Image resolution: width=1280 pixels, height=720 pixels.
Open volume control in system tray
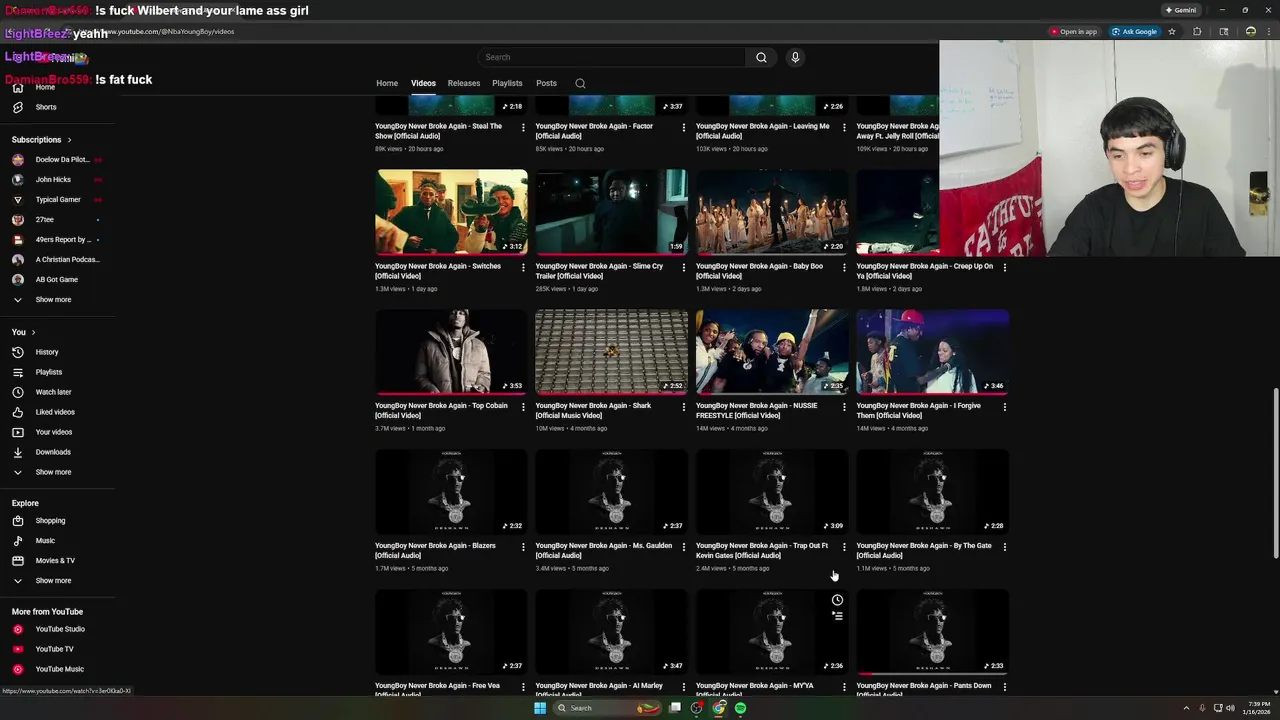click(x=1230, y=708)
